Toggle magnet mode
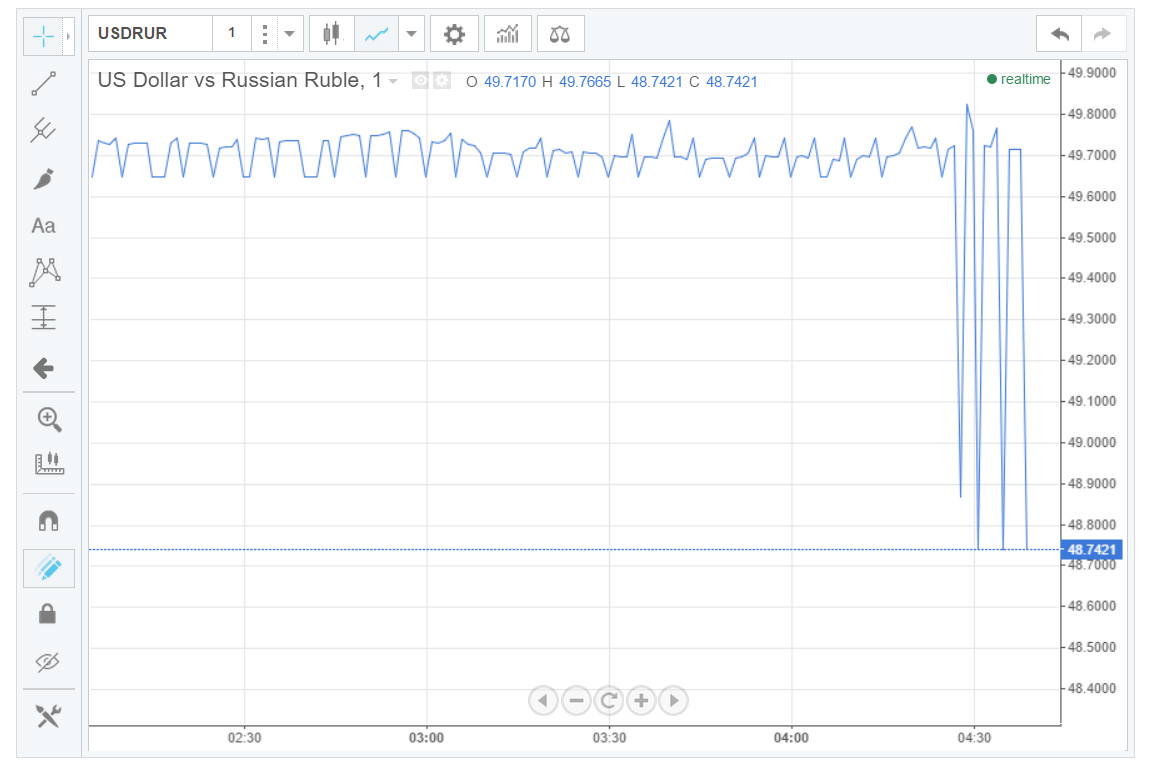Screen dimensions: 1172x784 tap(49, 520)
